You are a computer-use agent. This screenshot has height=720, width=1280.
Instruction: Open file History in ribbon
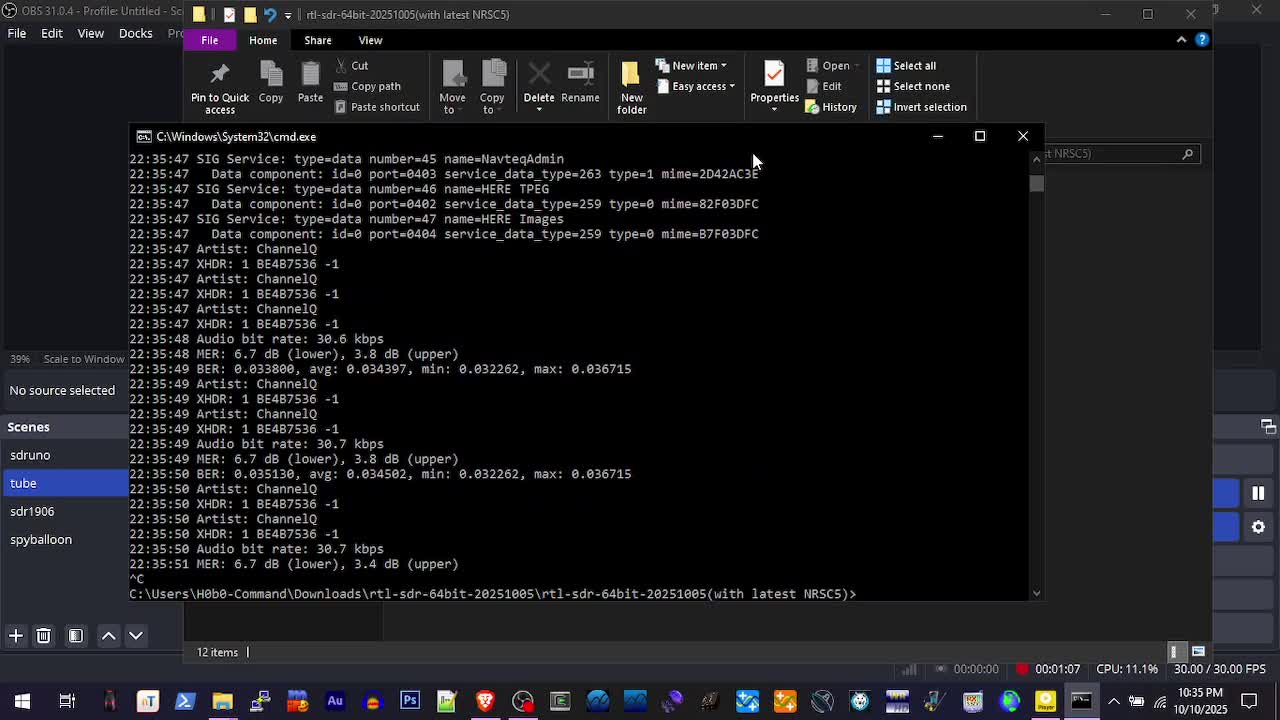pos(831,107)
